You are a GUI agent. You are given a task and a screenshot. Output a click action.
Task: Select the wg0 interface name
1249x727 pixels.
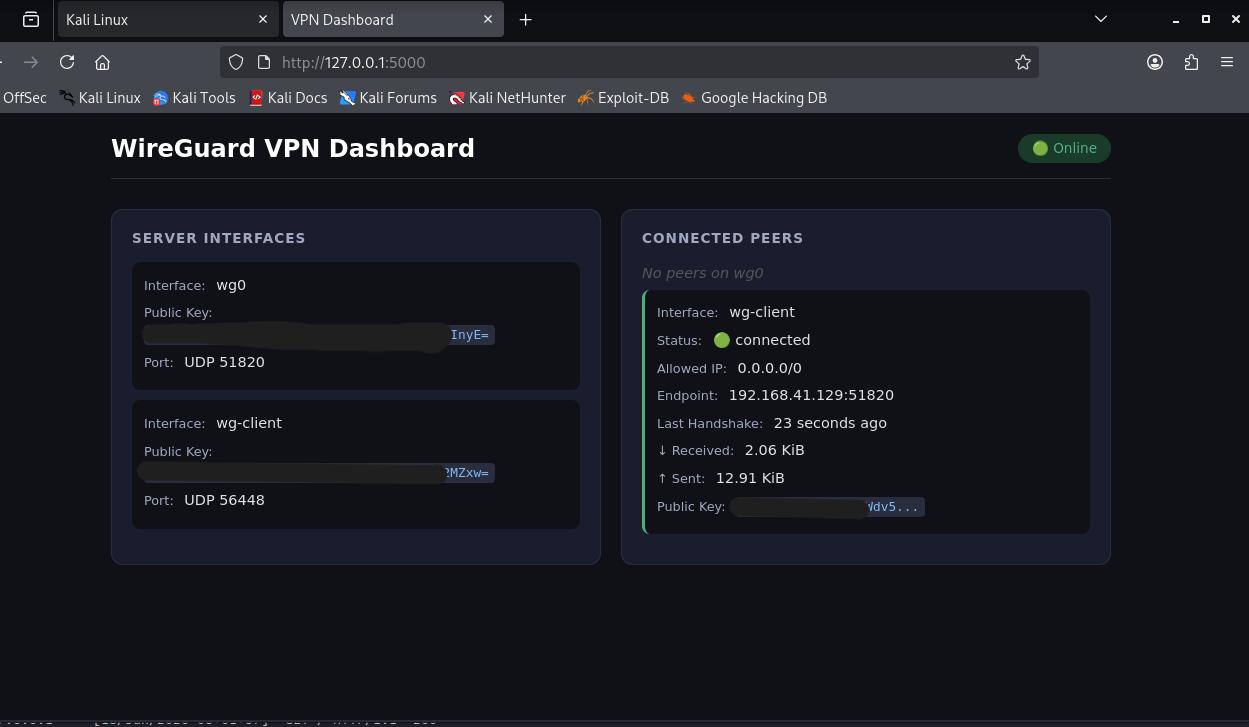(231, 285)
